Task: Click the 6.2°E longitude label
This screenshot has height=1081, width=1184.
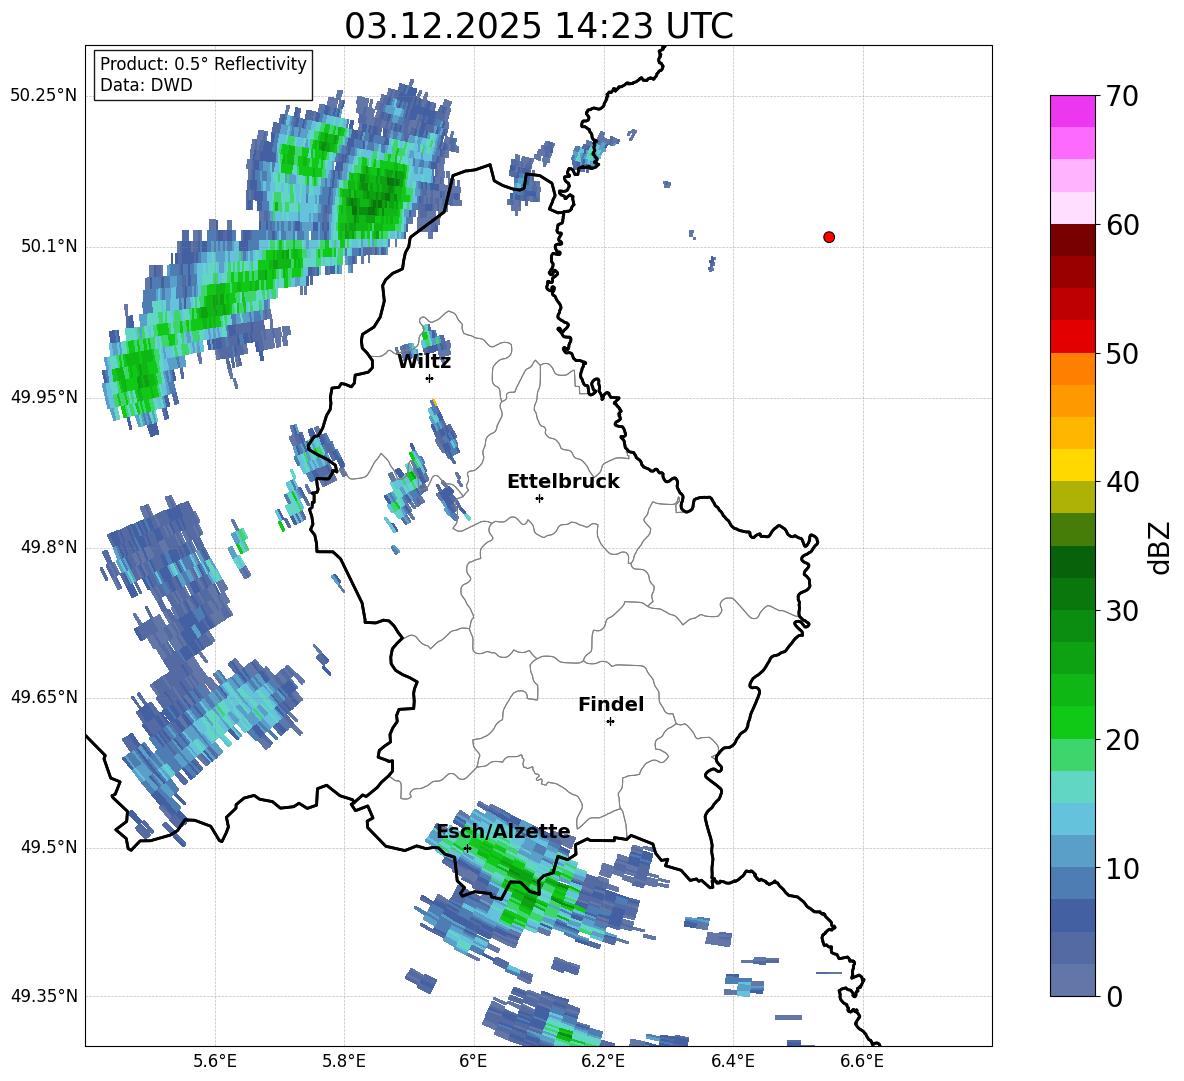Action: point(603,1061)
